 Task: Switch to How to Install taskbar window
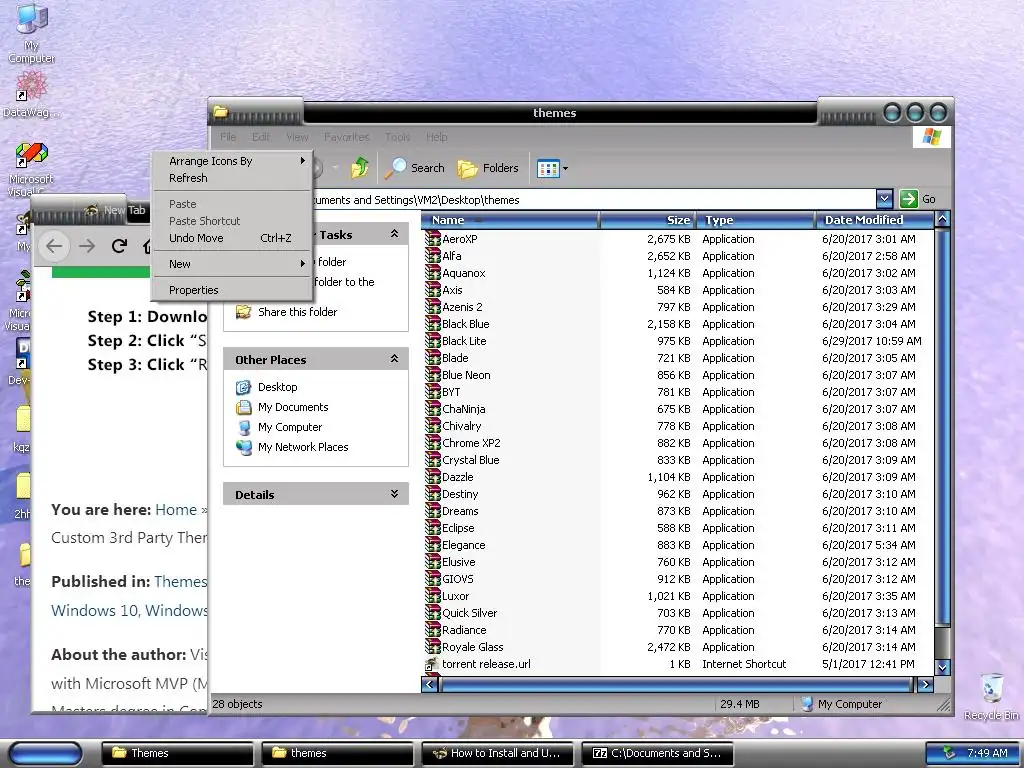tap(498, 753)
